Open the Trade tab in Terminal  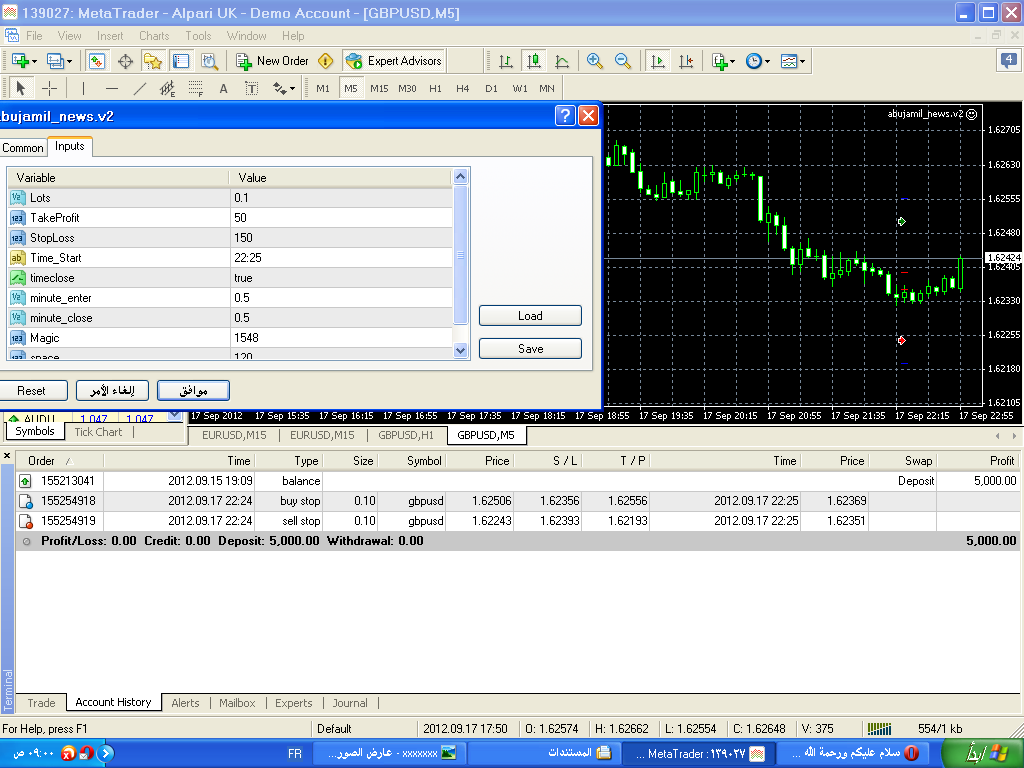41,703
